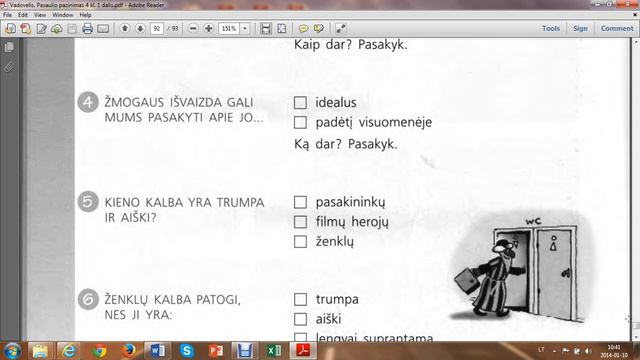Click the Edit/Sign document icon
This screenshot has width=640, height=360.
coord(41,29)
